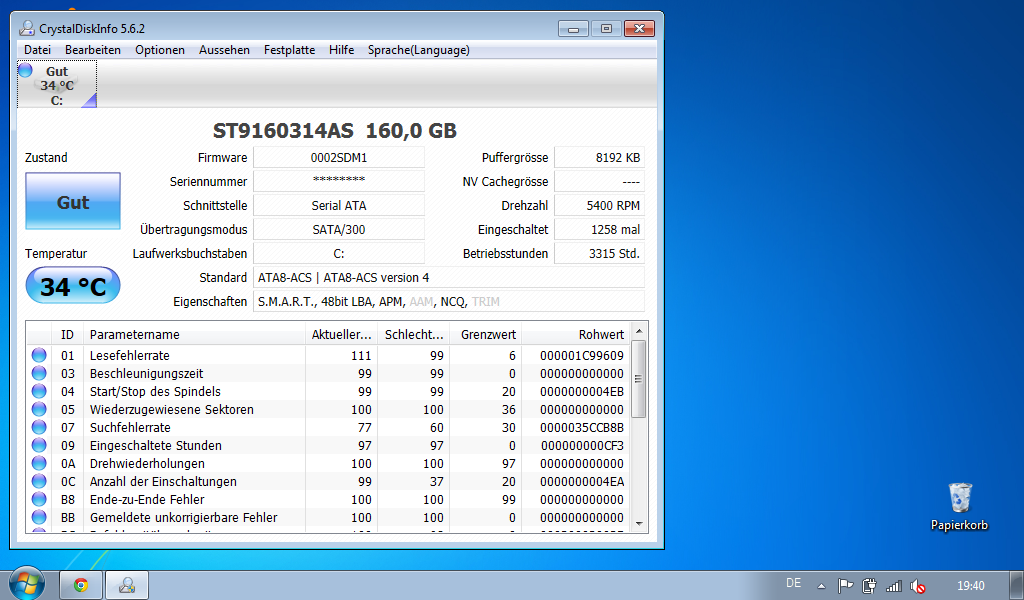This screenshot has width=1024, height=600.
Task: Click the blue Gut health status button
Action: point(73,201)
